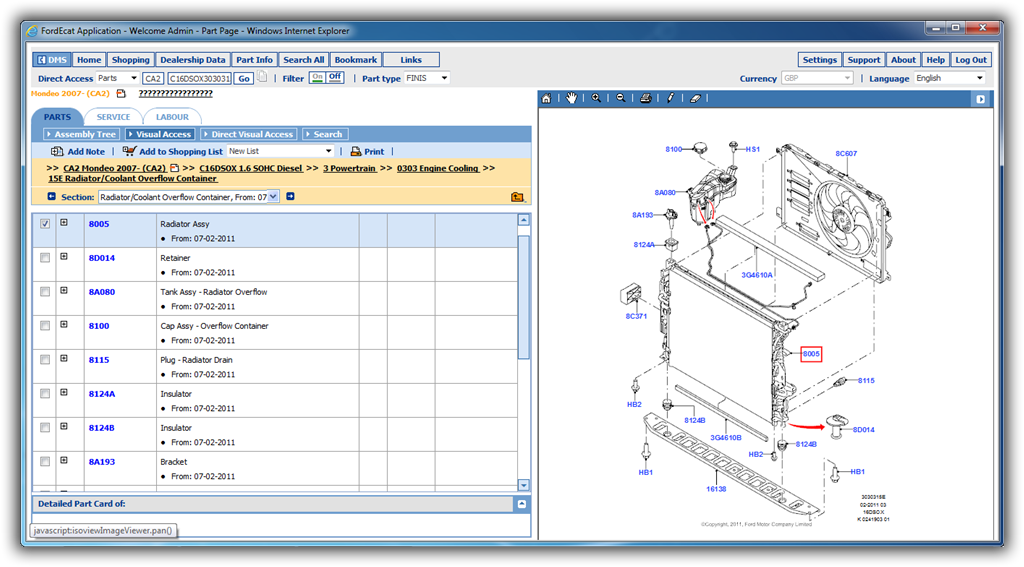Open the Currency dropdown
The width and height of the screenshot is (1024, 567).
click(x=817, y=78)
